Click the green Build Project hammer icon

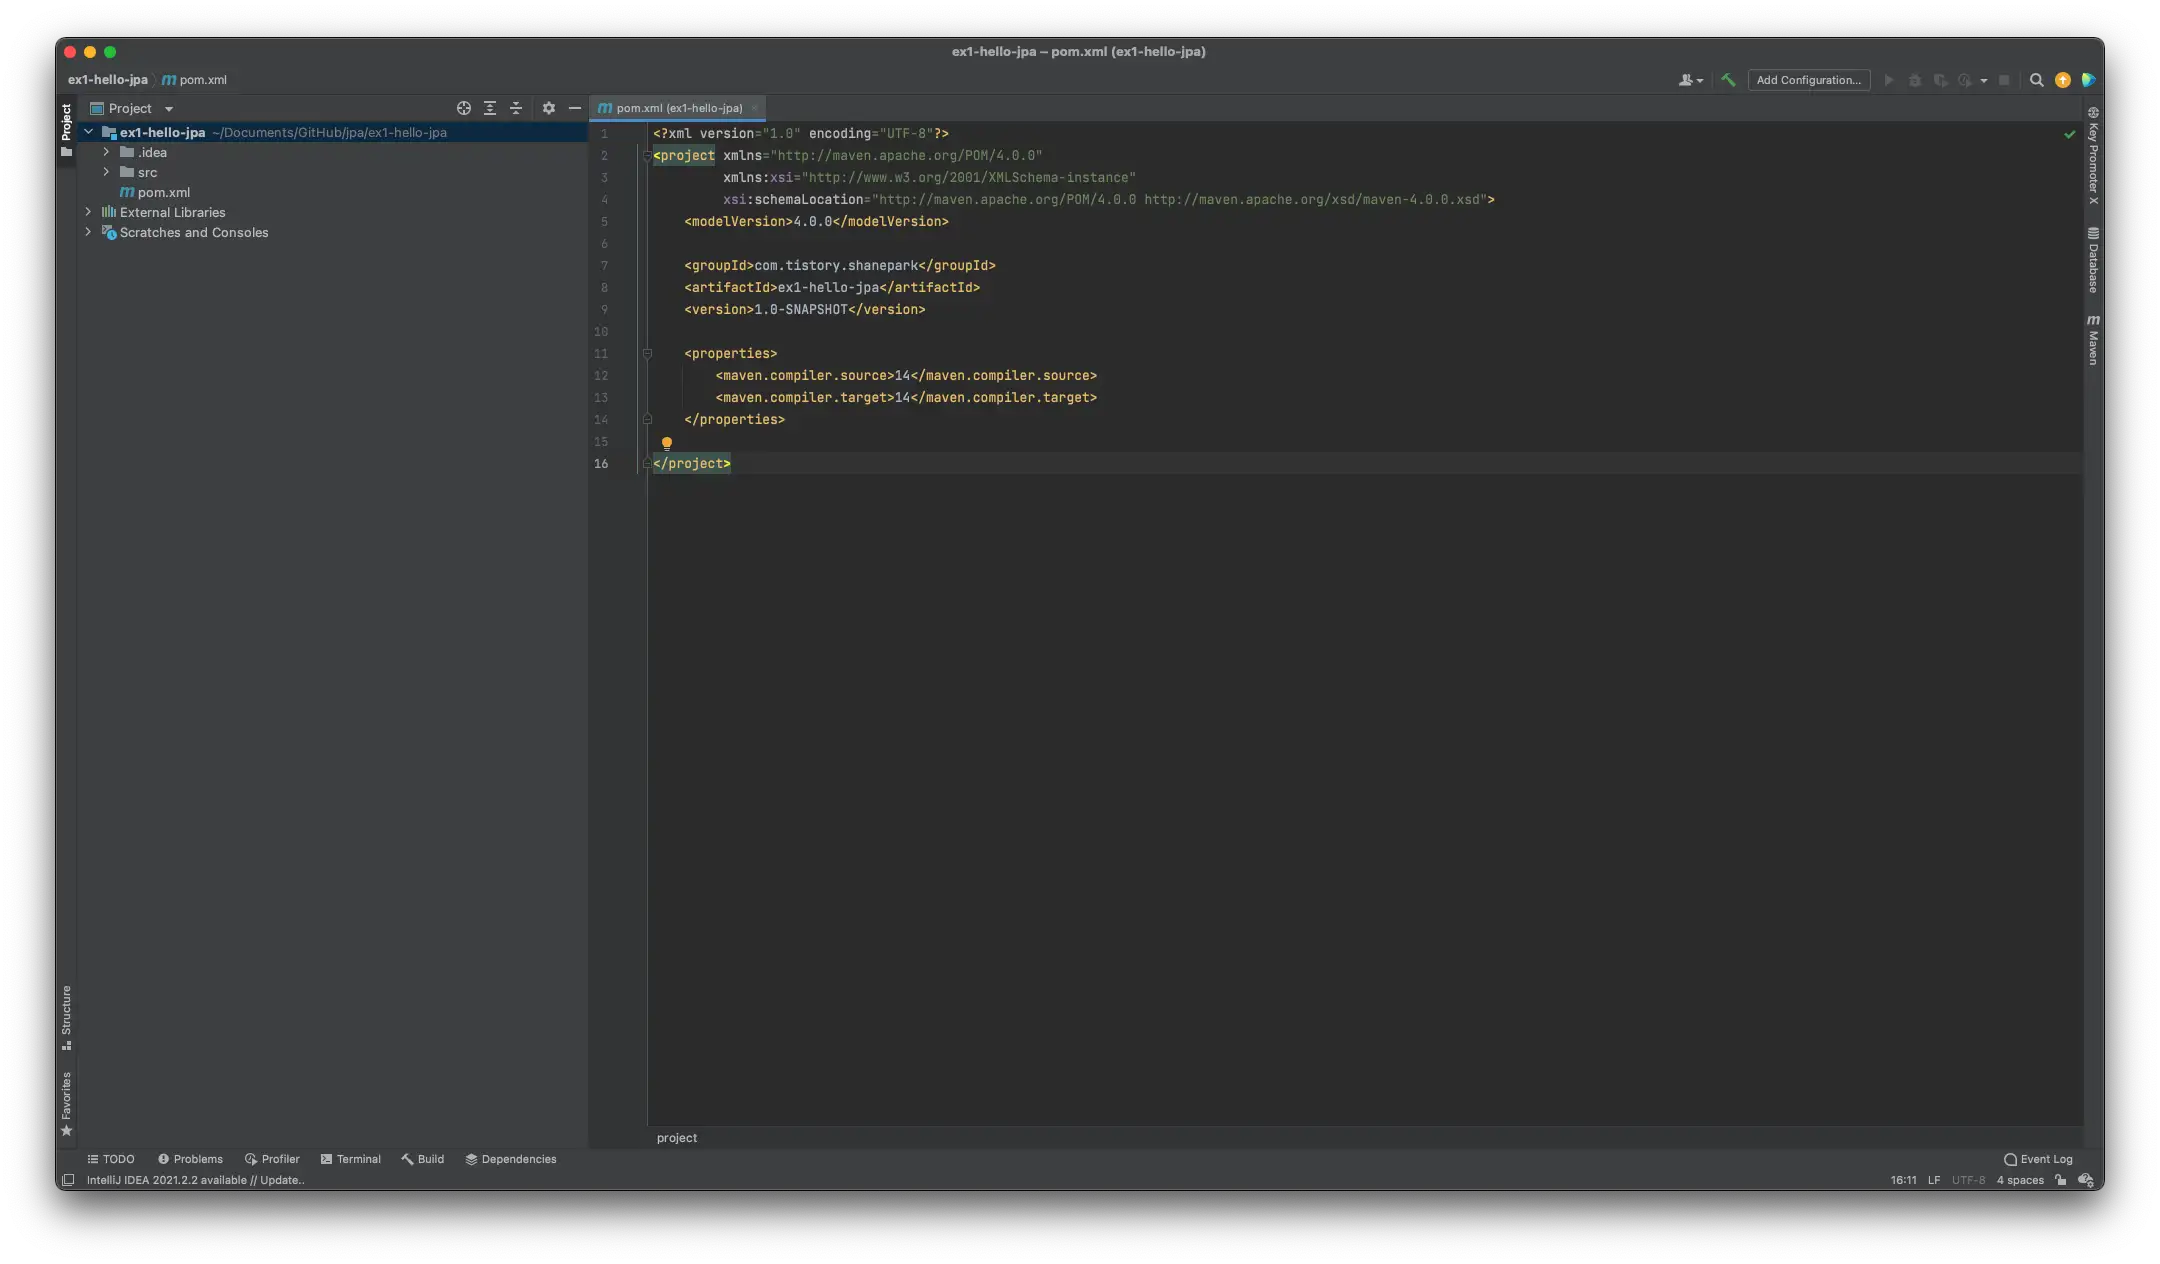coord(1728,80)
